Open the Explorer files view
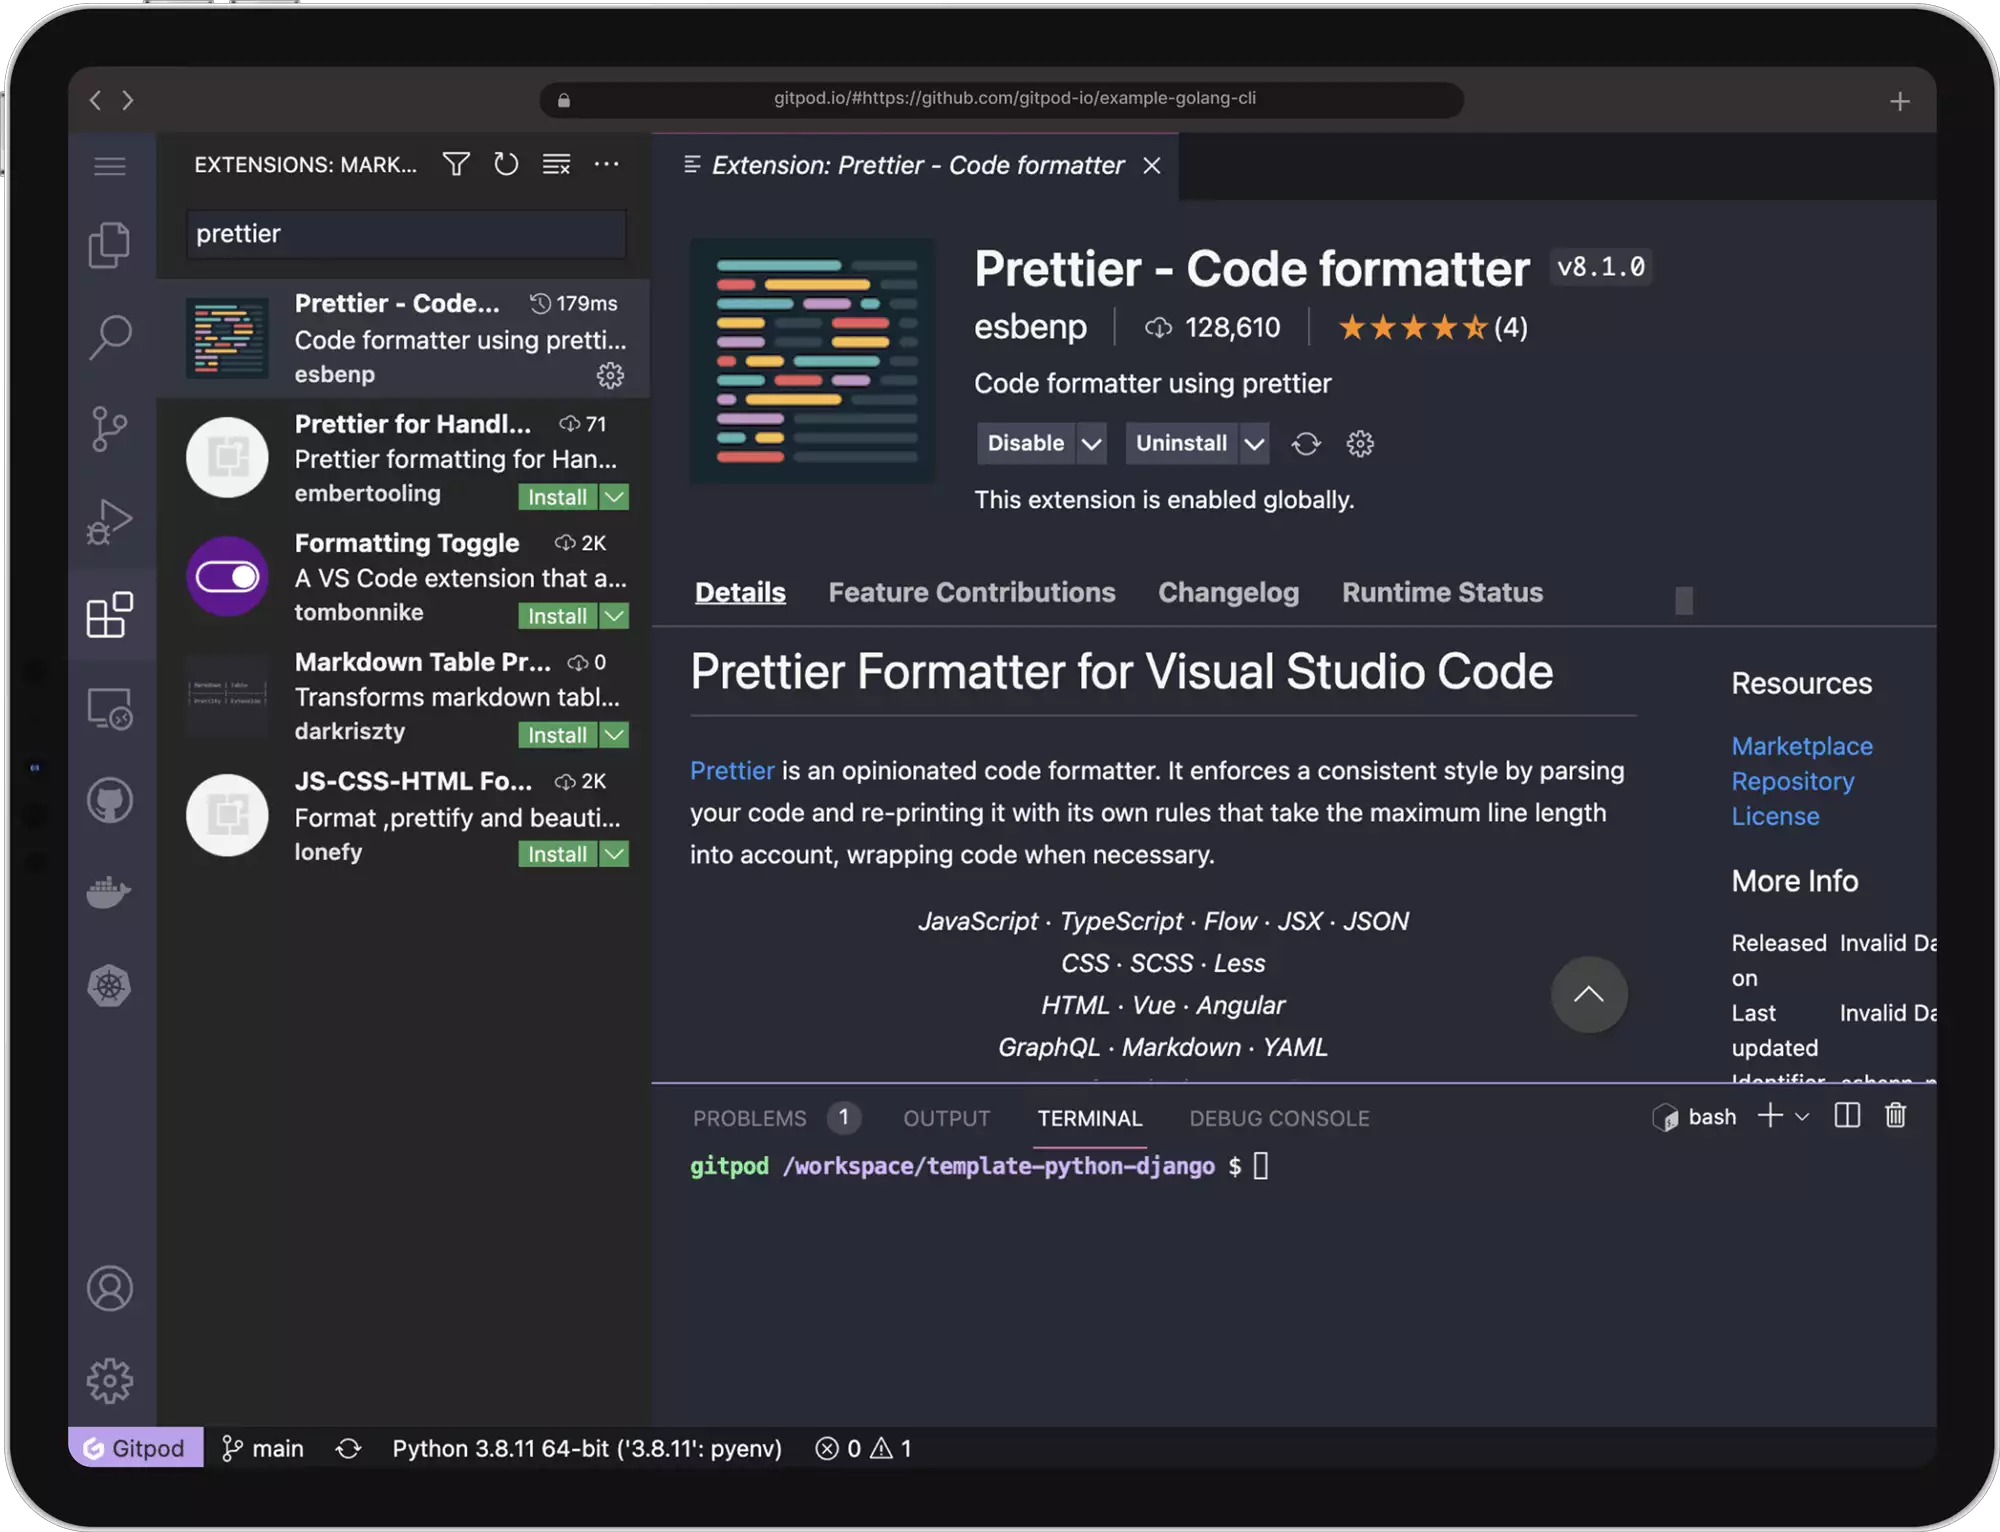 (x=110, y=245)
